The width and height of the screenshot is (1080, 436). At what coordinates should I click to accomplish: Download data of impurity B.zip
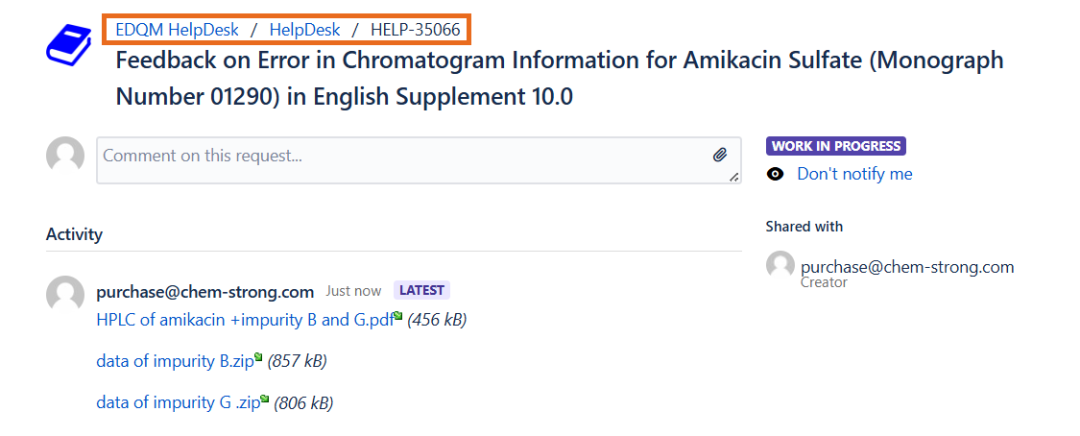[x=175, y=362]
